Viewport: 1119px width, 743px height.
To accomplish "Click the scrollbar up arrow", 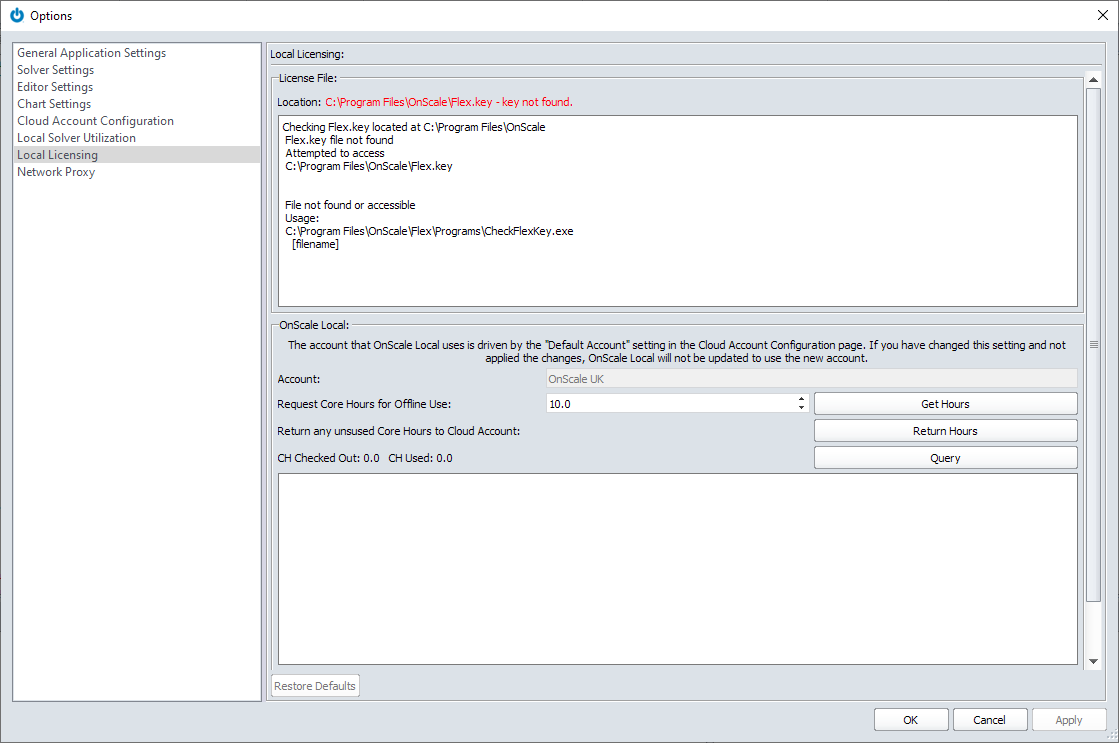I will [1093, 80].
